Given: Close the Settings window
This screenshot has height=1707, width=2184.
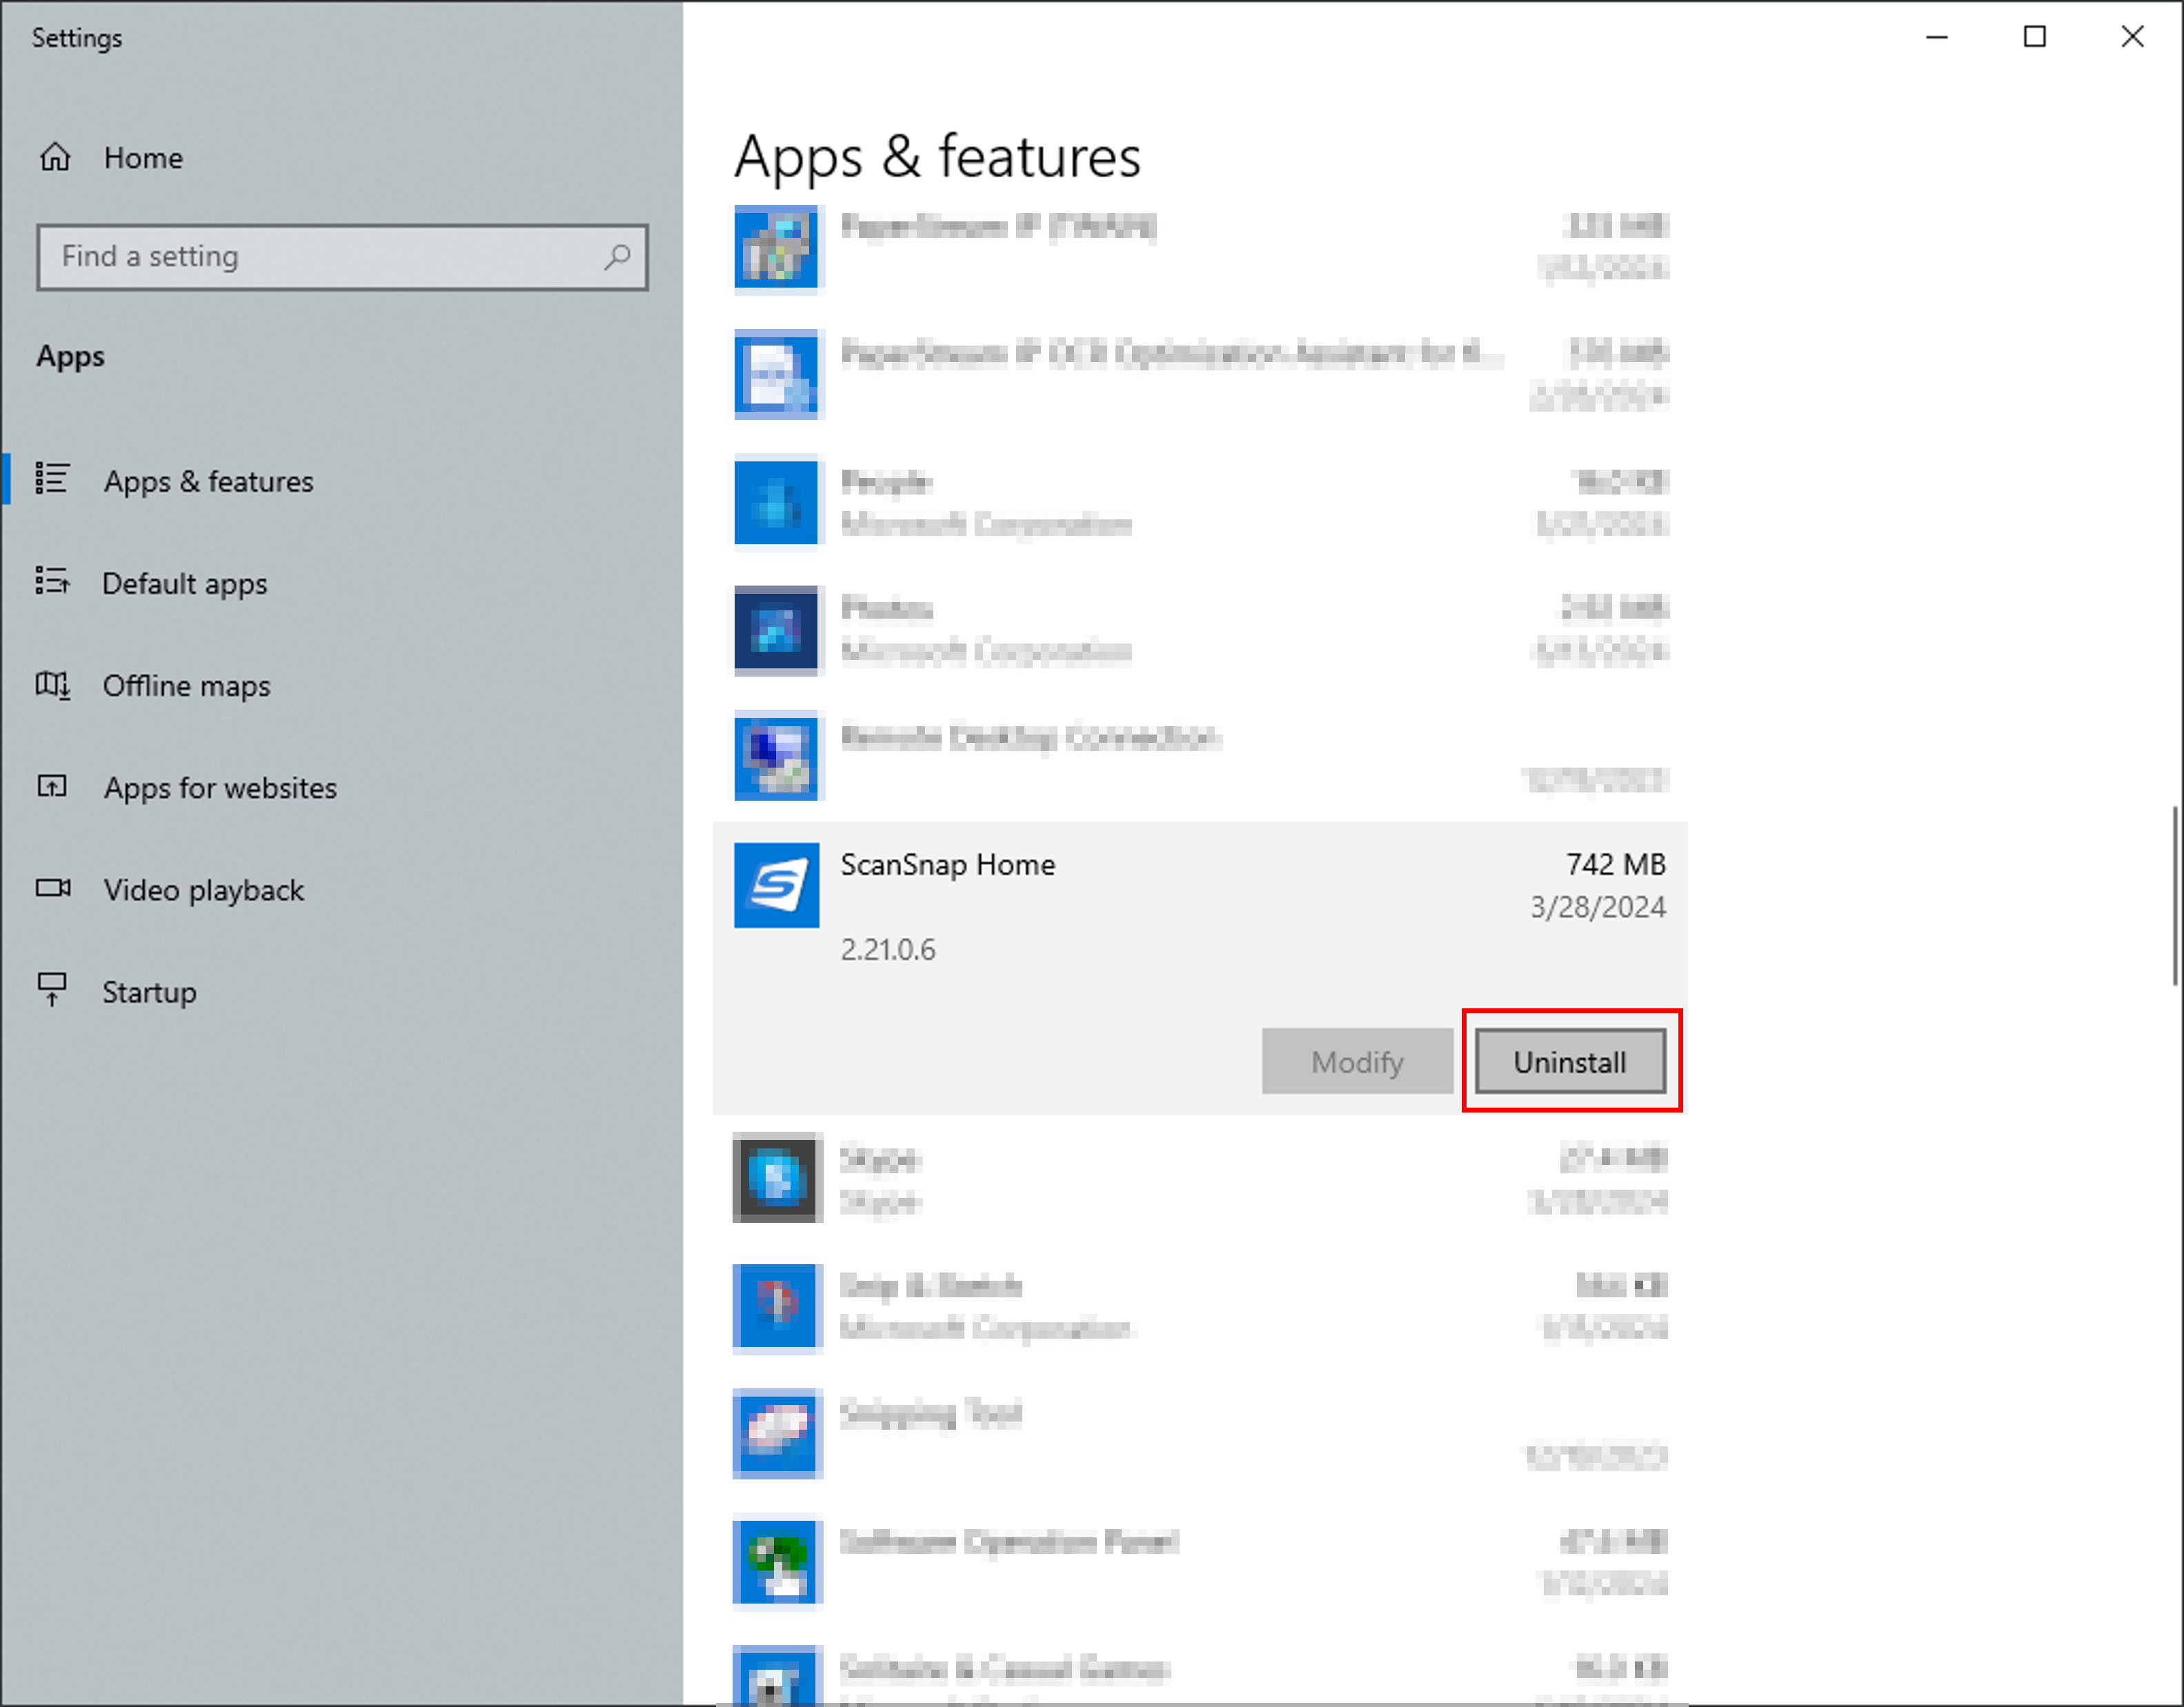Looking at the screenshot, I should click(x=2132, y=37).
